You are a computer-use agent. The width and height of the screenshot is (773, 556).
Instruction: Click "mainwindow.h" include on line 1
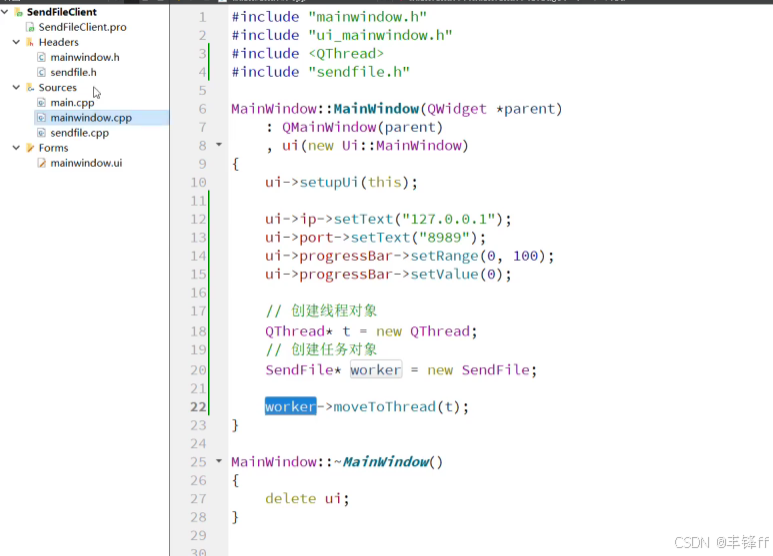pyautogui.click(x=367, y=17)
